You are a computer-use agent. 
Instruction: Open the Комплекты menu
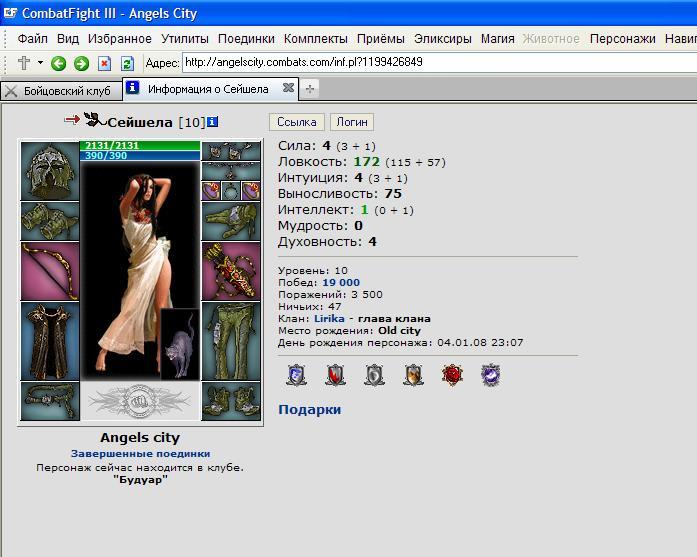(316, 39)
